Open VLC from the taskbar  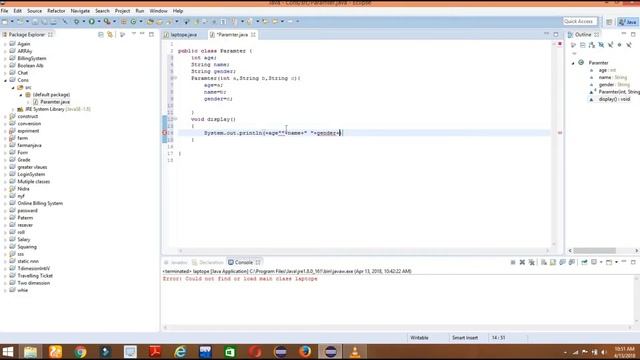coord(355,352)
